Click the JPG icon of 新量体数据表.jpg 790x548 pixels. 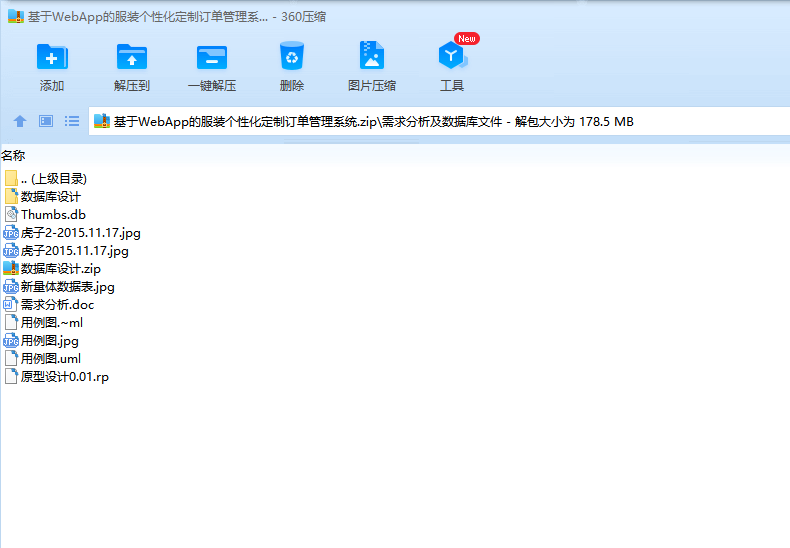click(11, 287)
